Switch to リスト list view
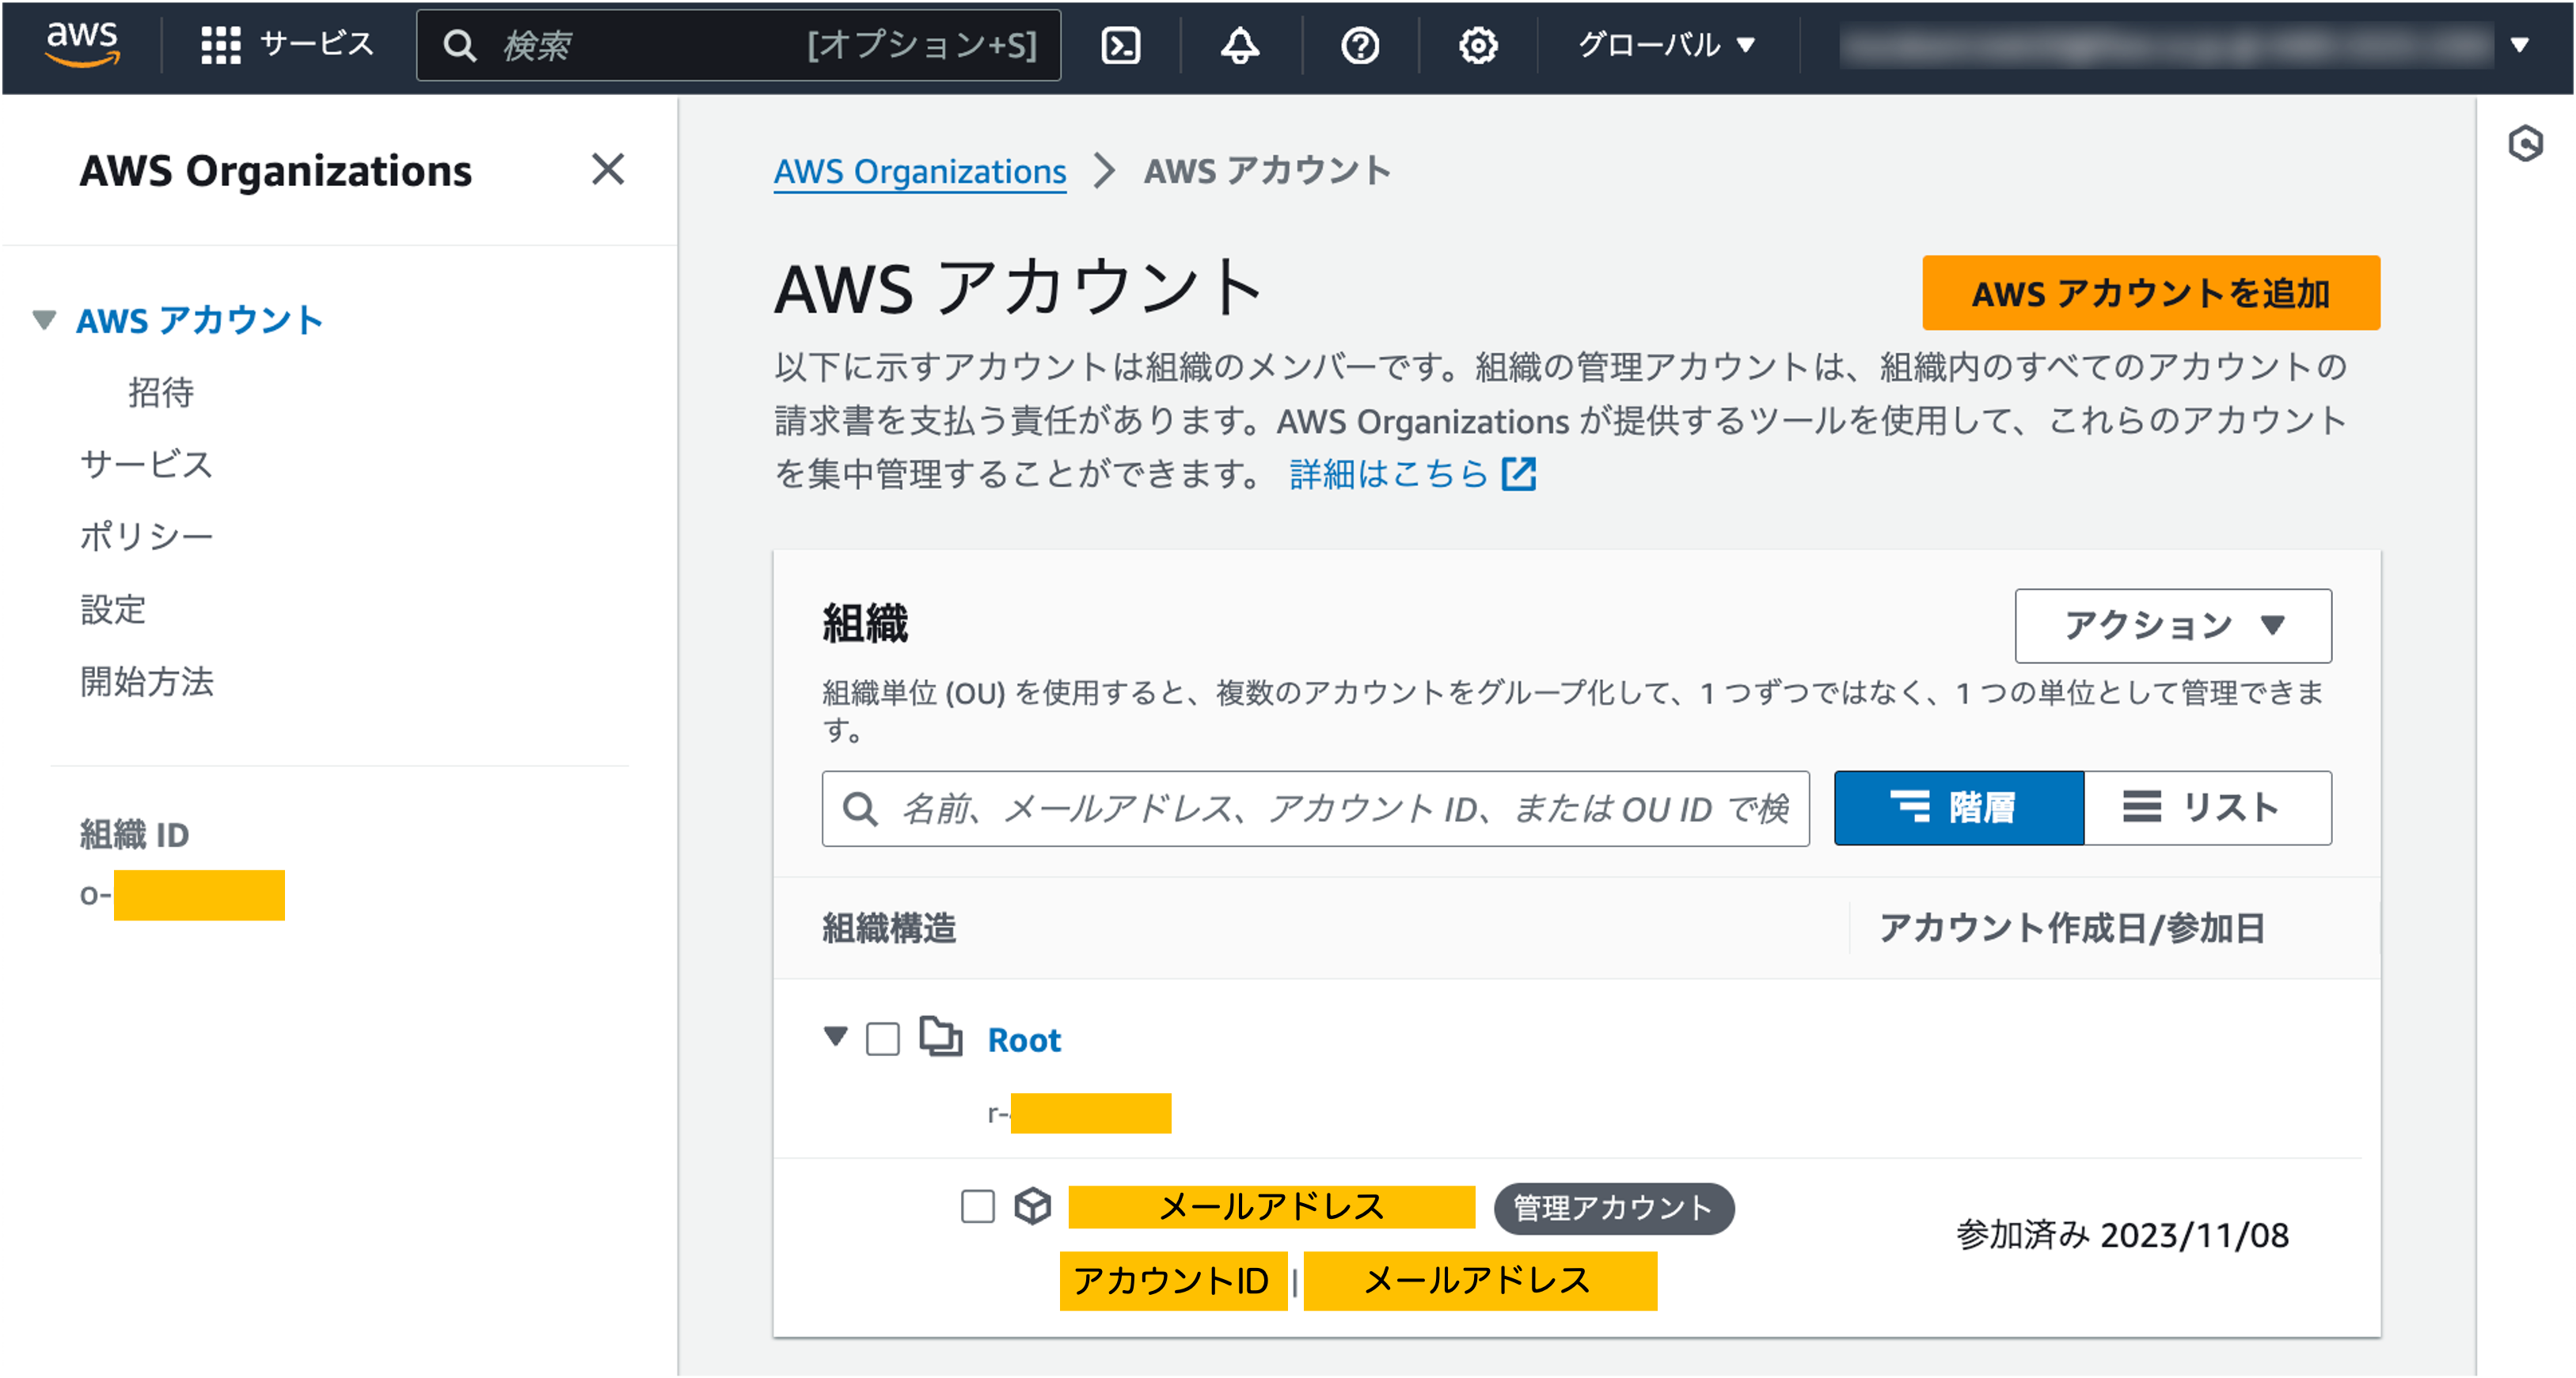The image size is (2576, 1378). pyautogui.click(x=2208, y=808)
